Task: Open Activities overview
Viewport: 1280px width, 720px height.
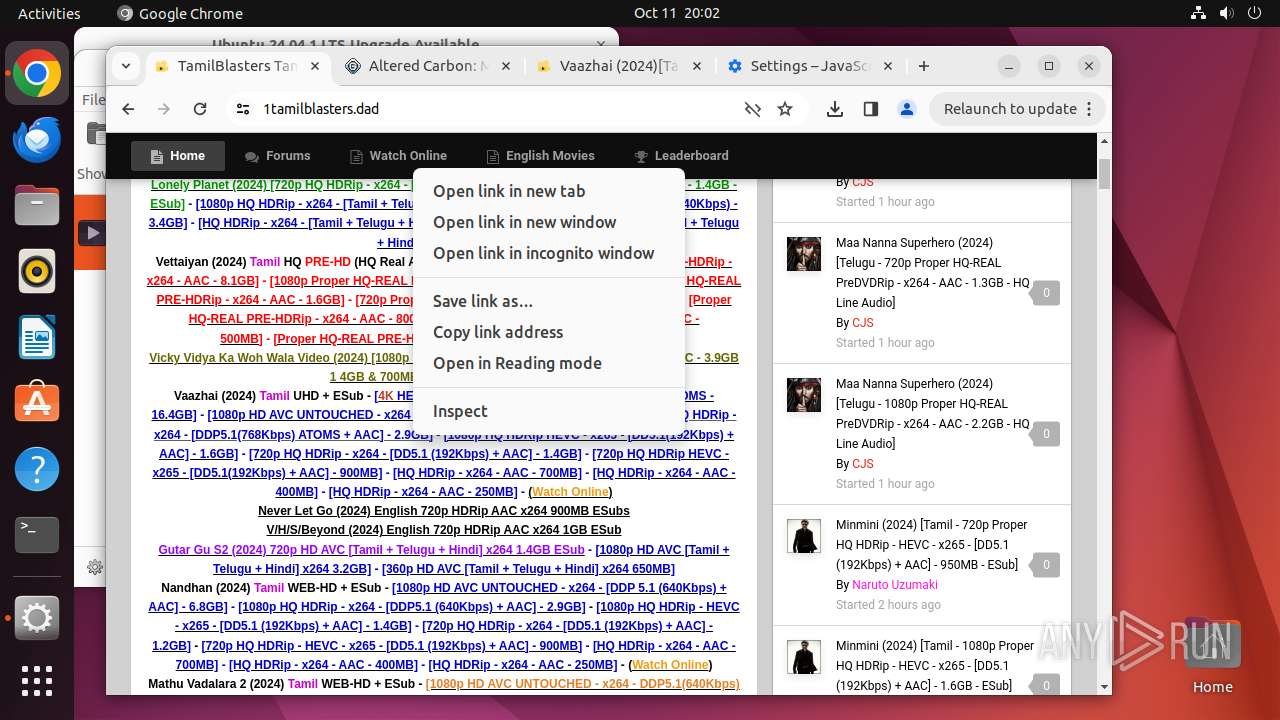Action: 49,13
